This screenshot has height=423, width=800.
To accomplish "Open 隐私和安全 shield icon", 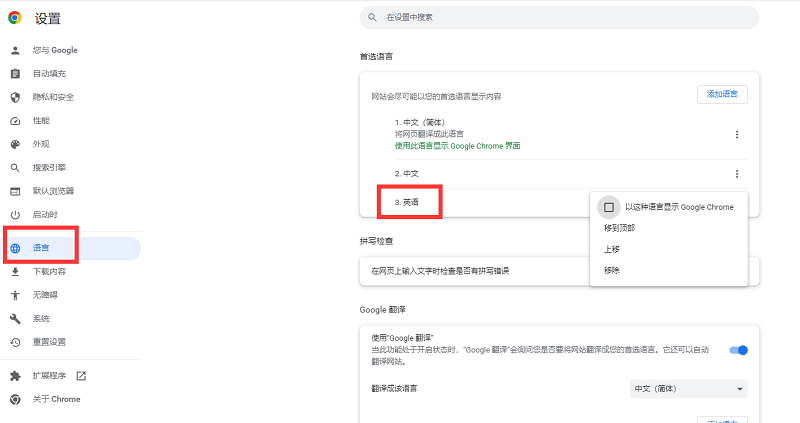I will [15, 97].
